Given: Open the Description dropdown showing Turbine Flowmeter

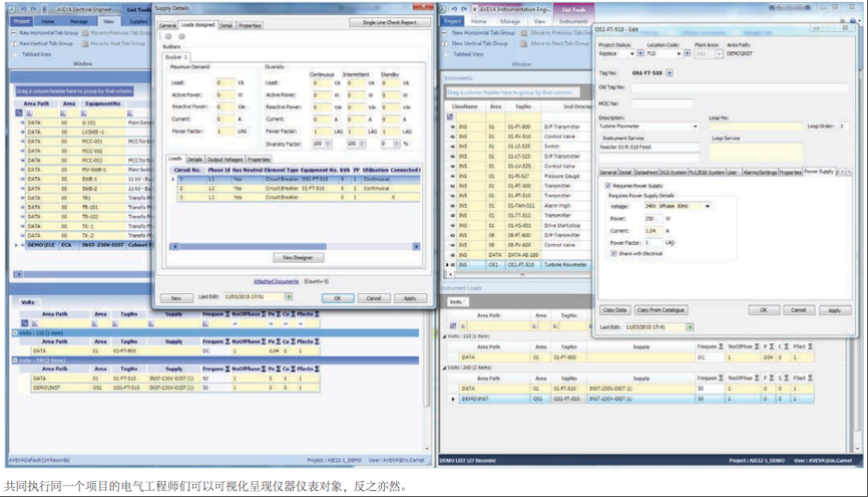Looking at the screenshot, I should tap(695, 127).
